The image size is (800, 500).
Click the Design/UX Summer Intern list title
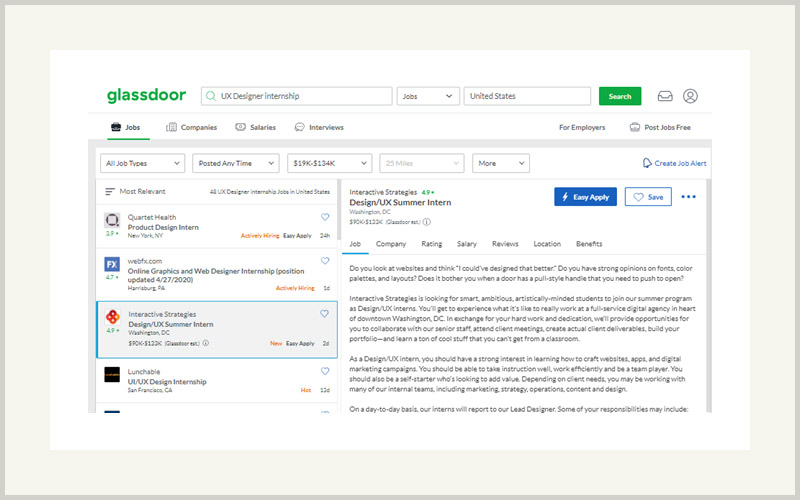point(171,324)
